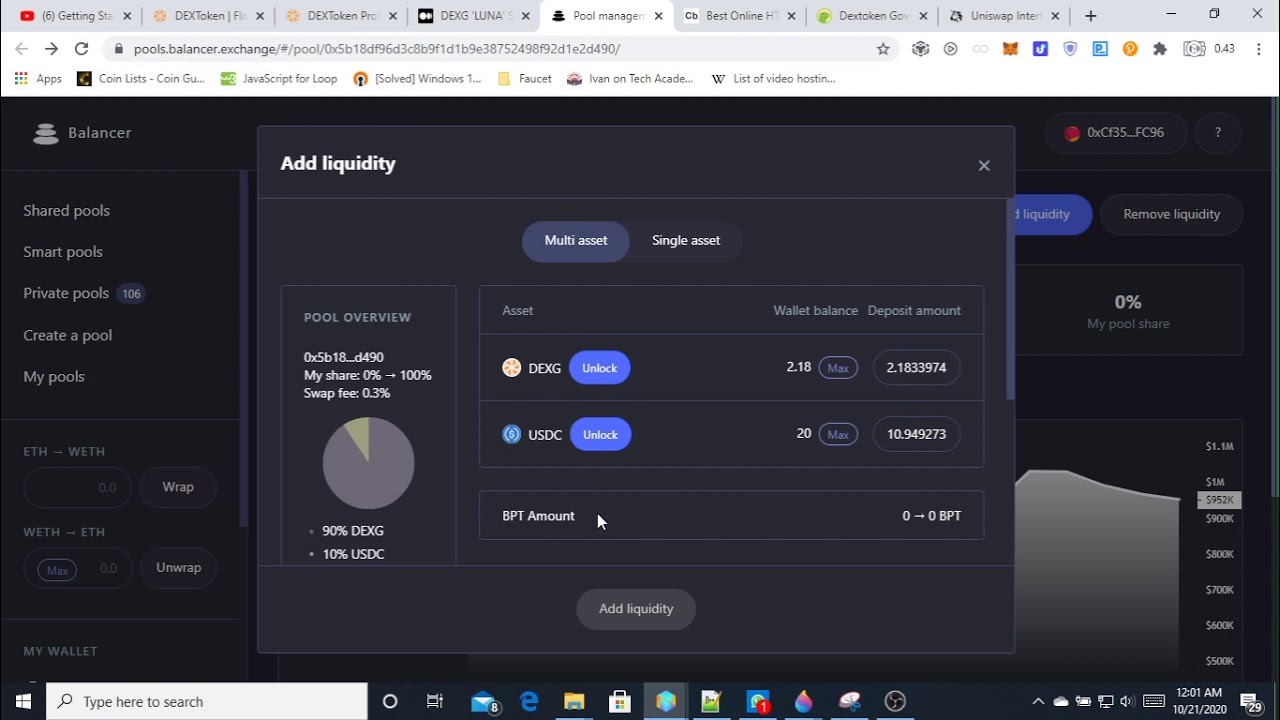This screenshot has height=720, width=1280.
Task: Open Smart pools in sidebar
Action: [x=63, y=252]
